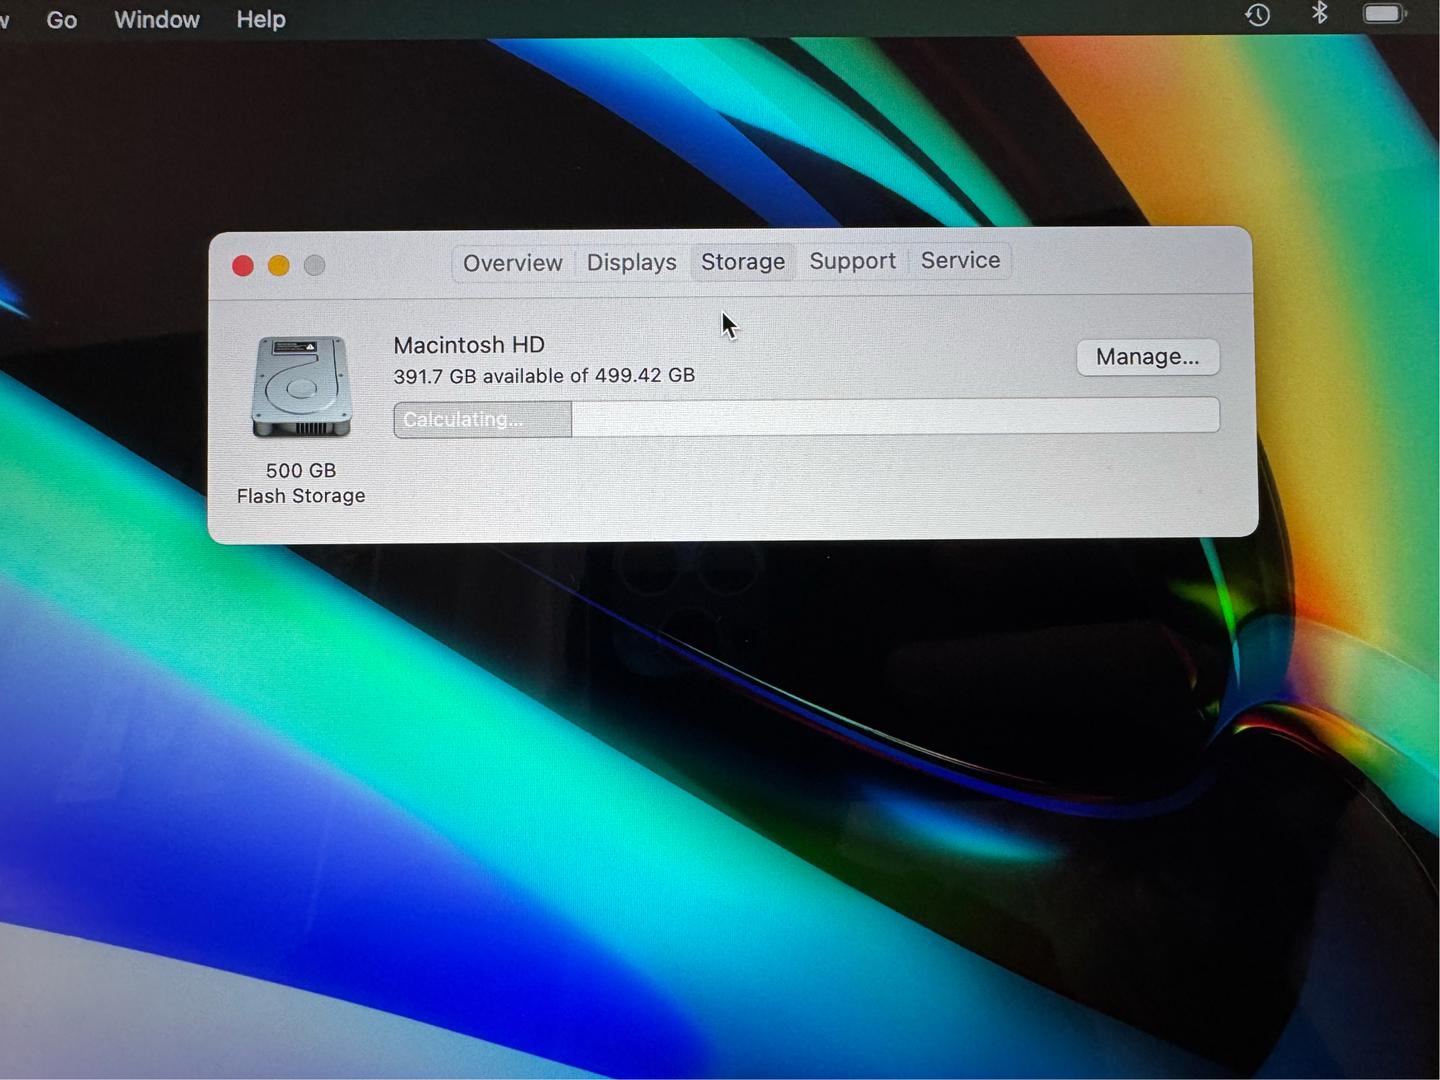The width and height of the screenshot is (1440, 1080).
Task: Switch to the Displays tab
Action: tap(631, 262)
